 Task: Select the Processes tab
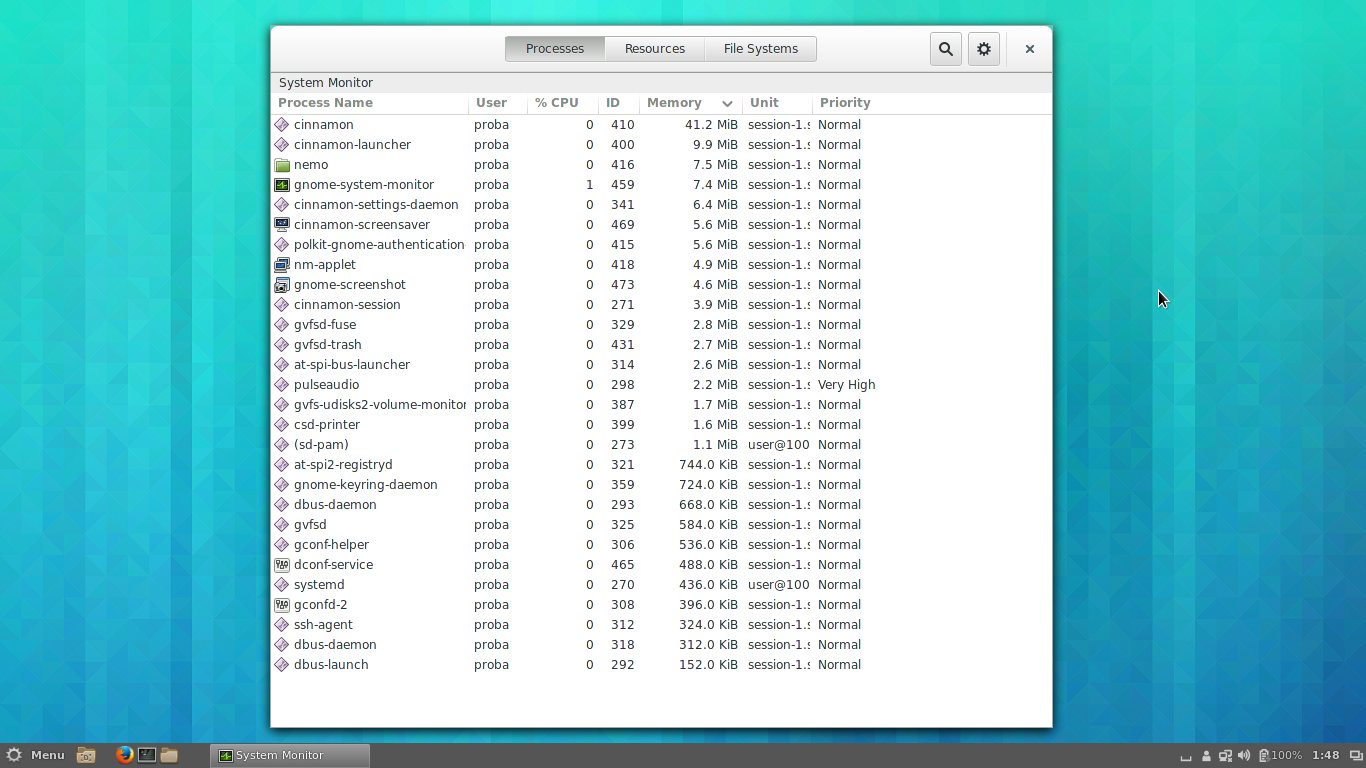click(555, 49)
